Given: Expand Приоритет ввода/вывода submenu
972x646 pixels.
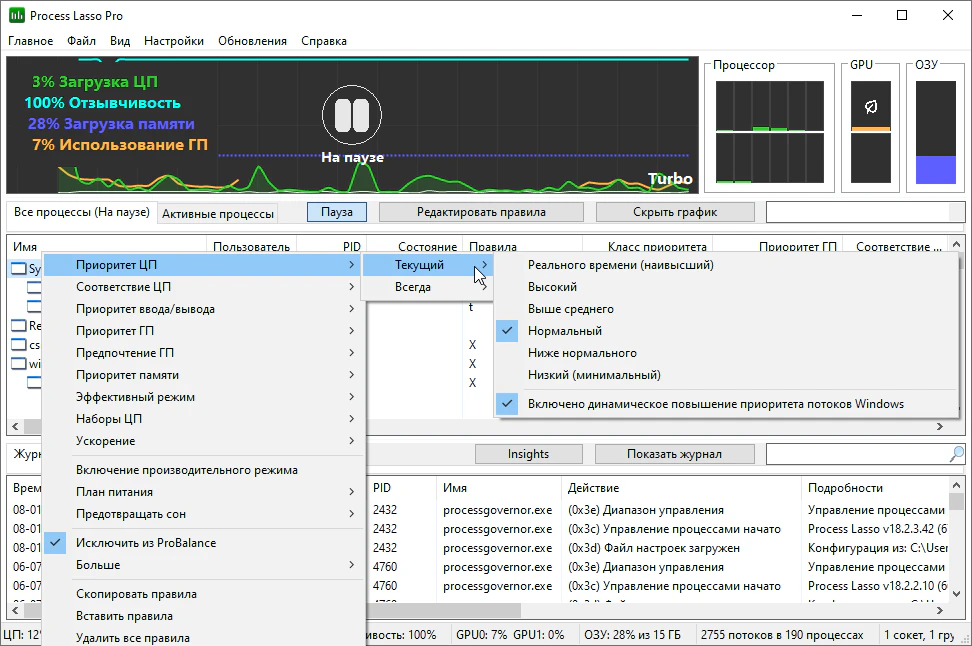Looking at the screenshot, I should click(203, 309).
